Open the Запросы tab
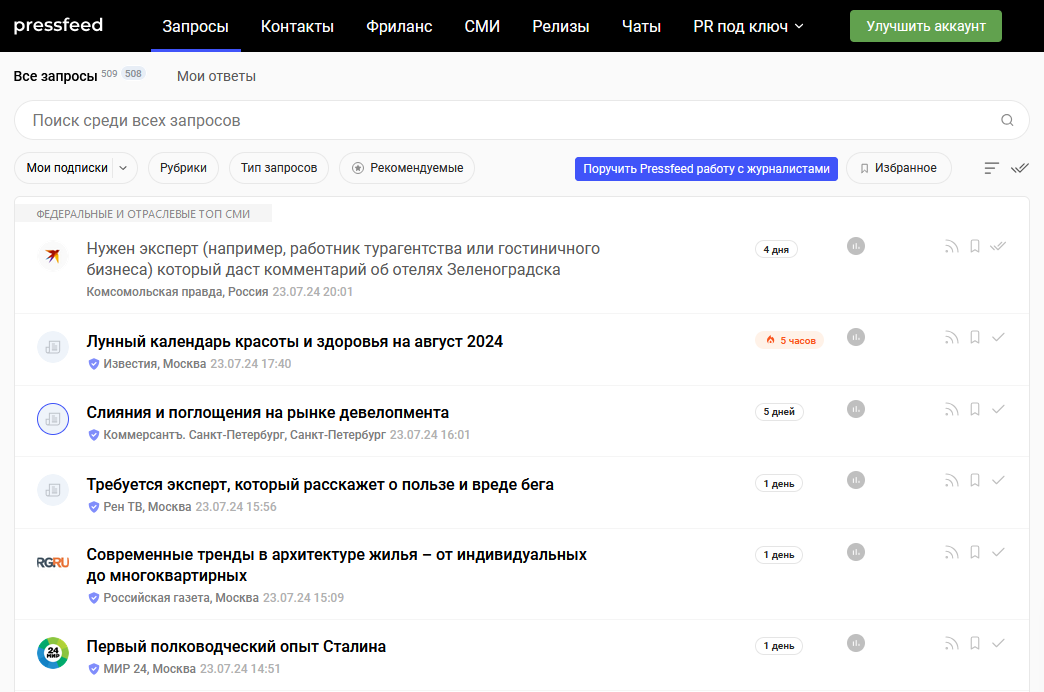This screenshot has width=1044, height=692. 195,26
